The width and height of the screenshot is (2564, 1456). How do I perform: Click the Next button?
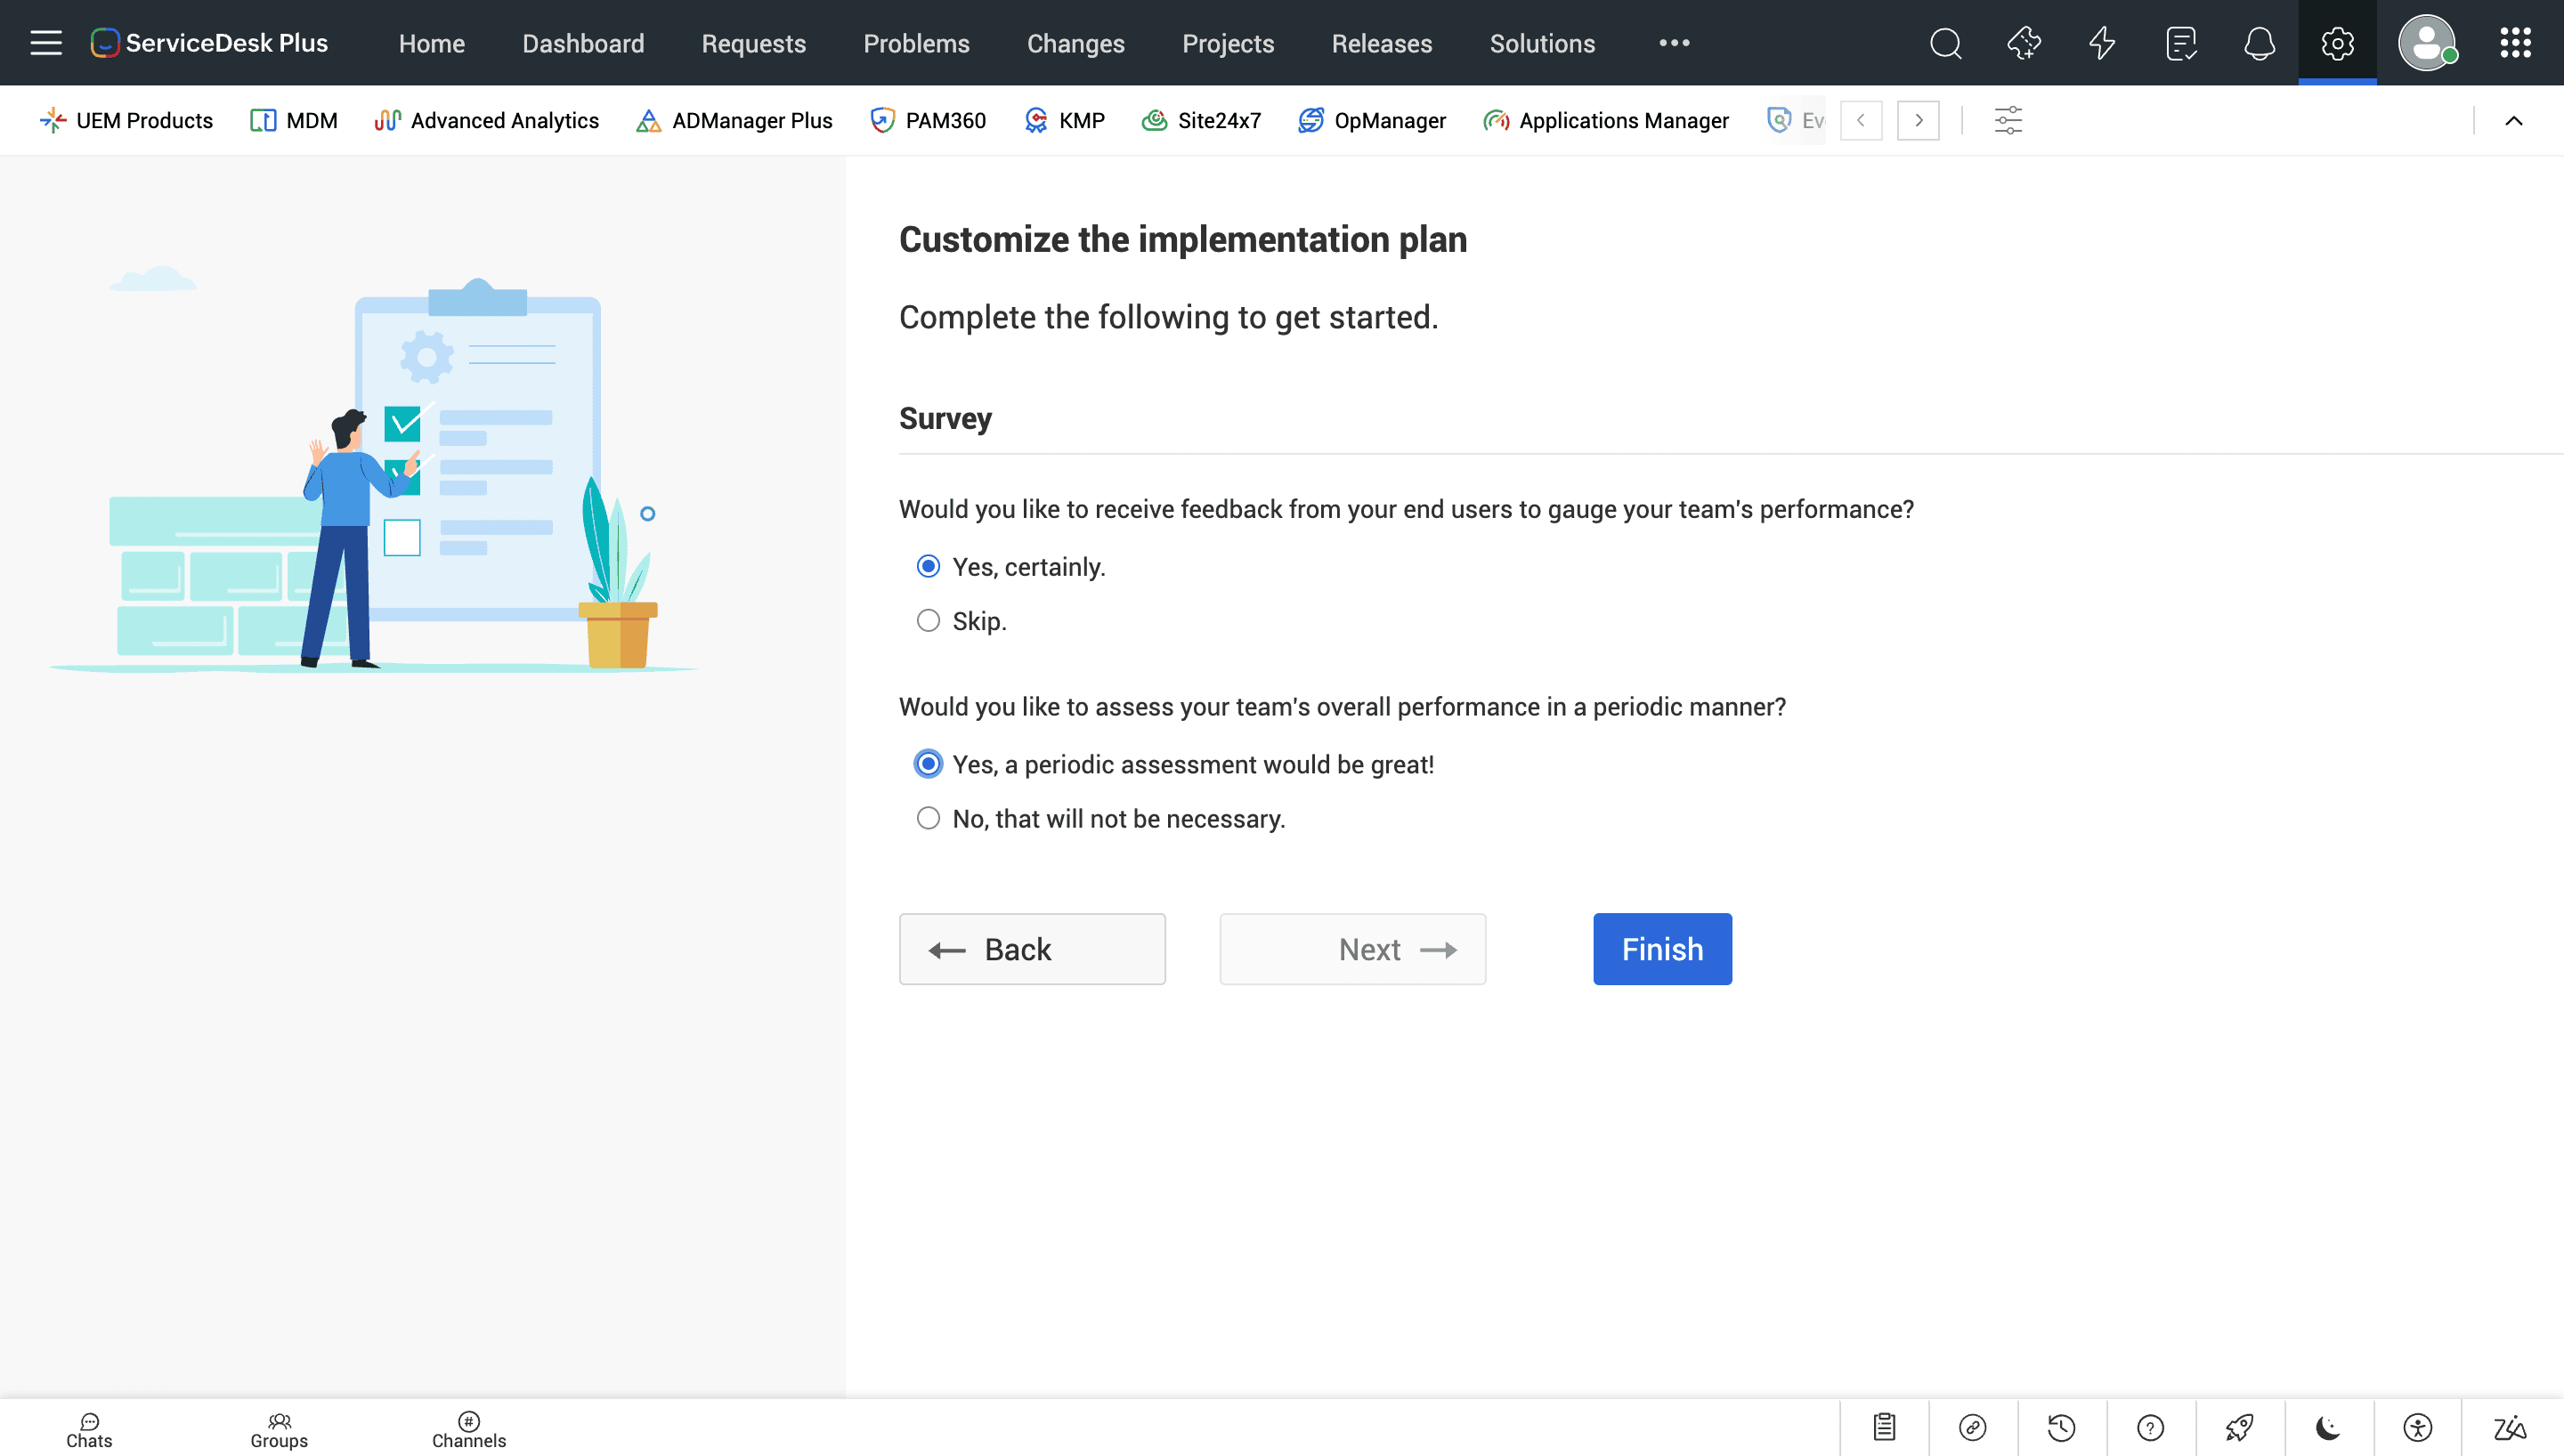pyautogui.click(x=1352, y=949)
